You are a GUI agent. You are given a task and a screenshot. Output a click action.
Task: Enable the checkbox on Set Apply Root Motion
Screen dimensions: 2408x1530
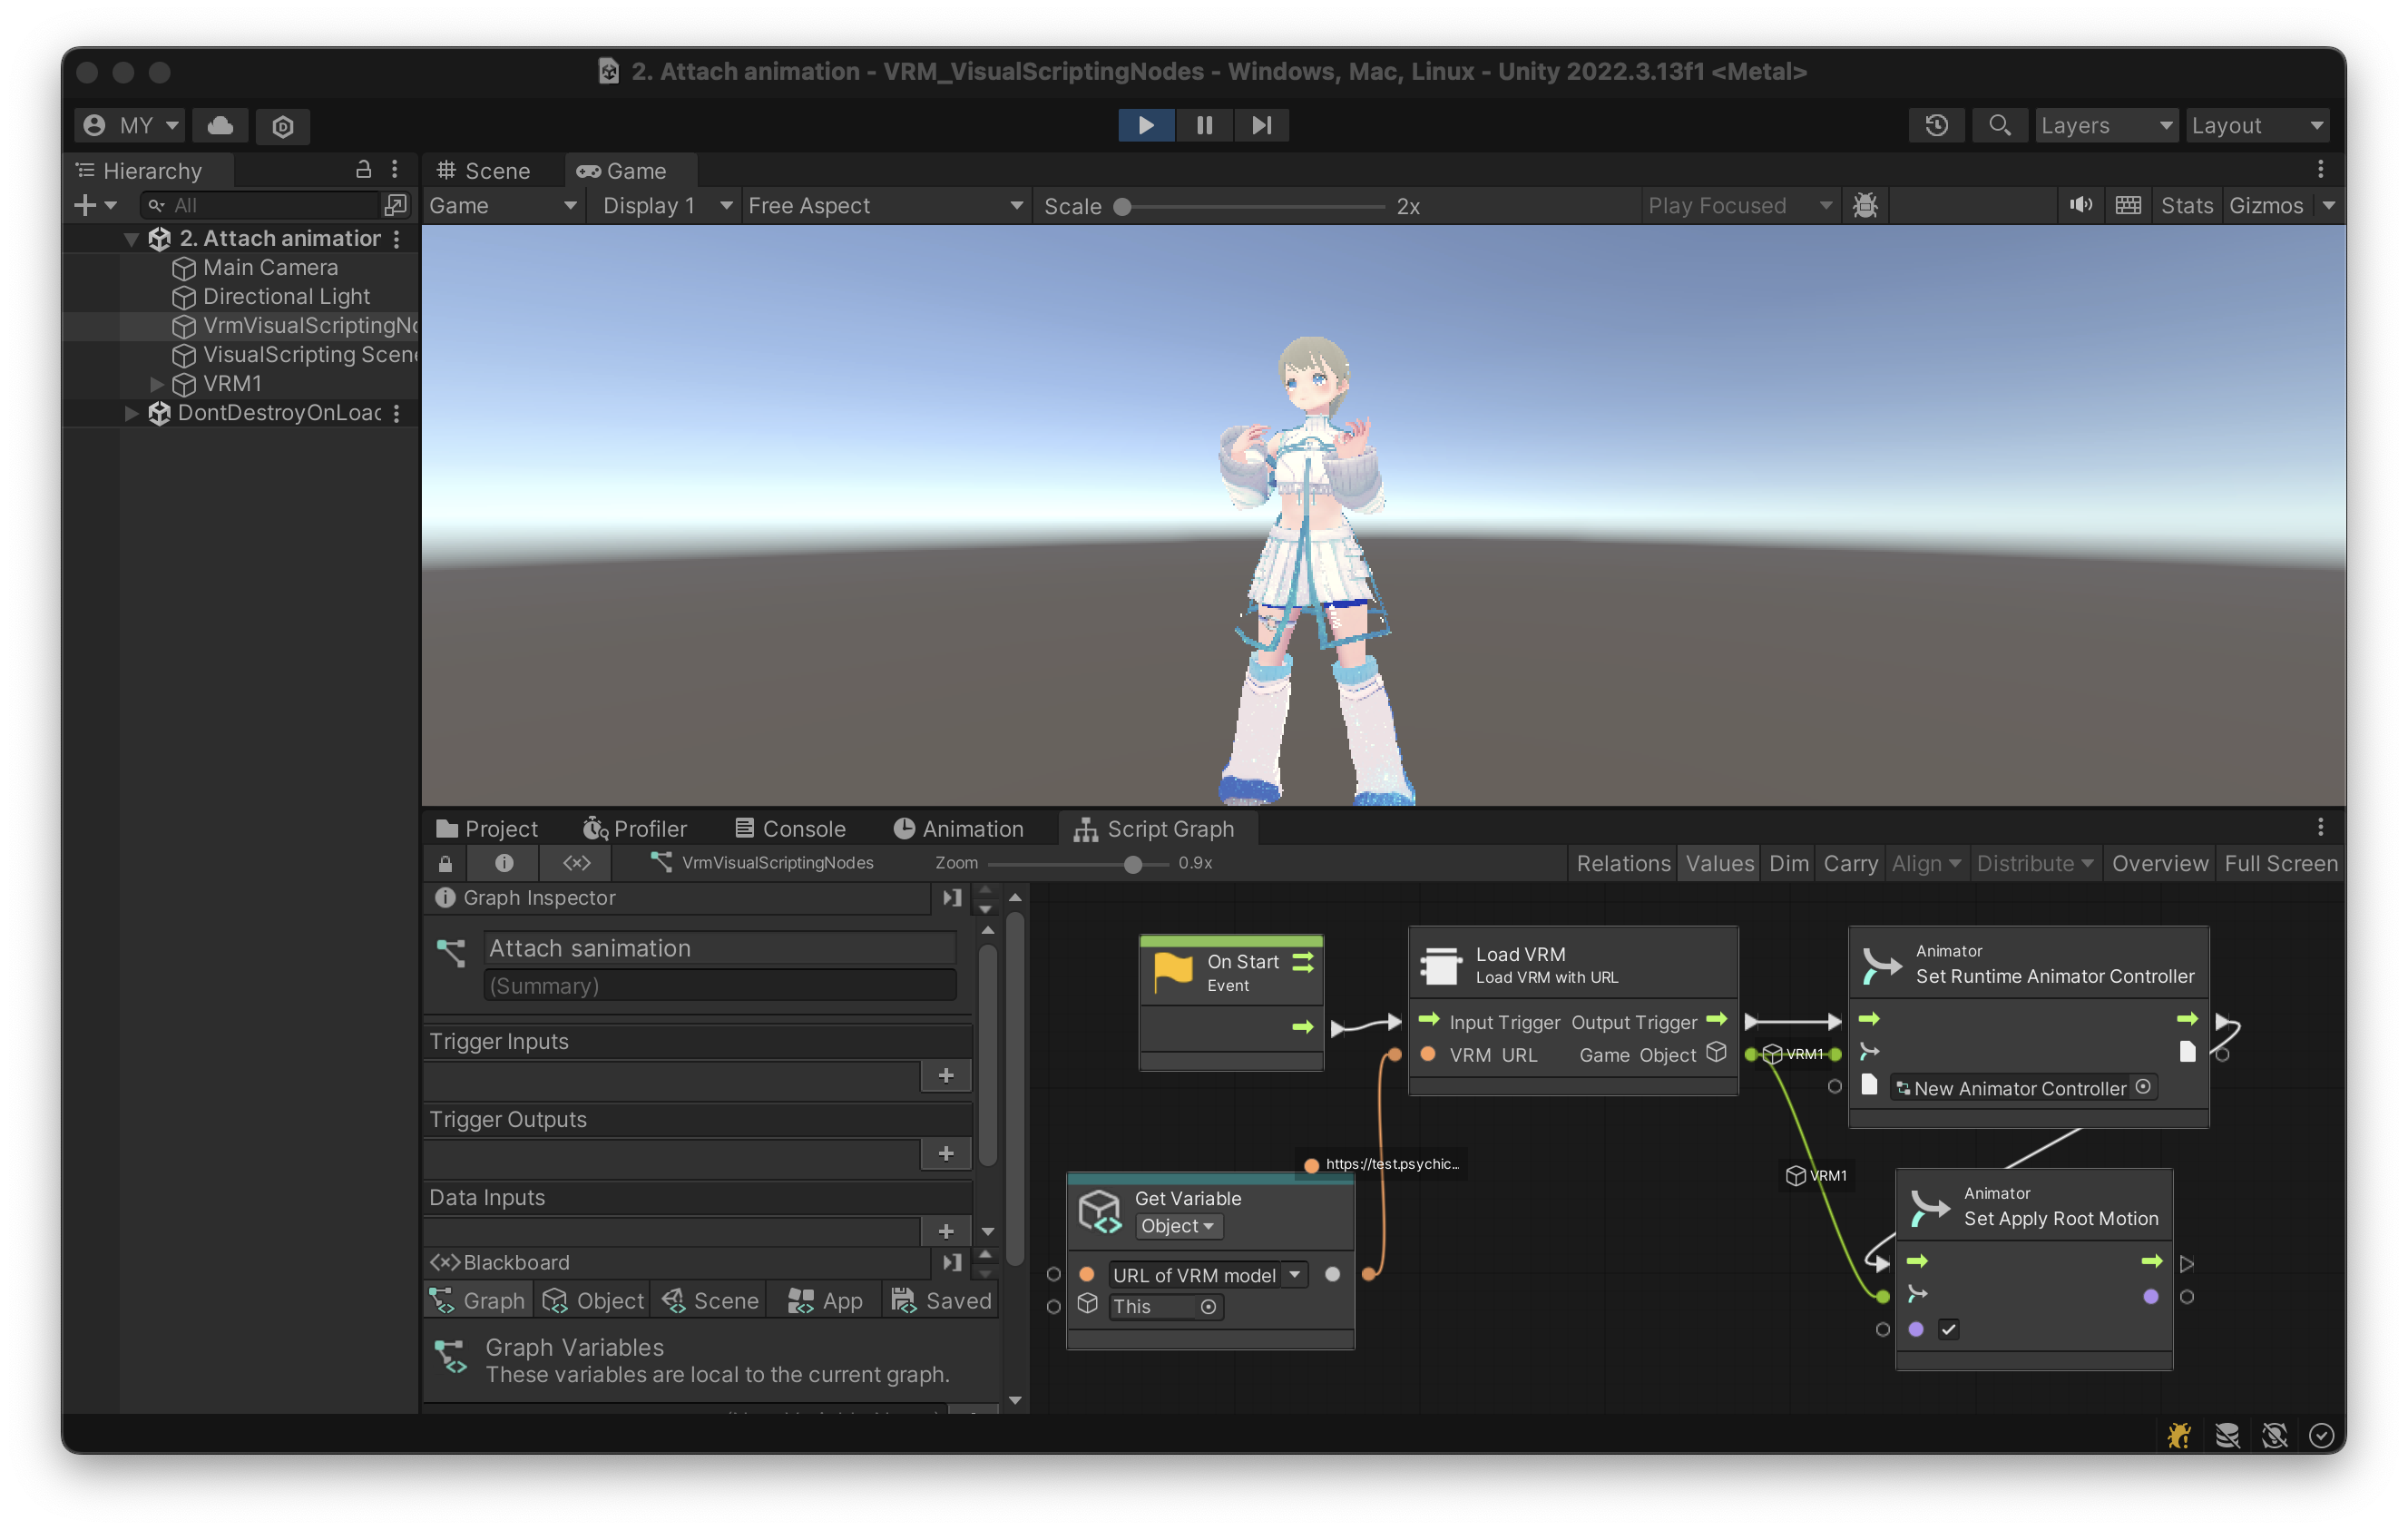(x=1950, y=1330)
